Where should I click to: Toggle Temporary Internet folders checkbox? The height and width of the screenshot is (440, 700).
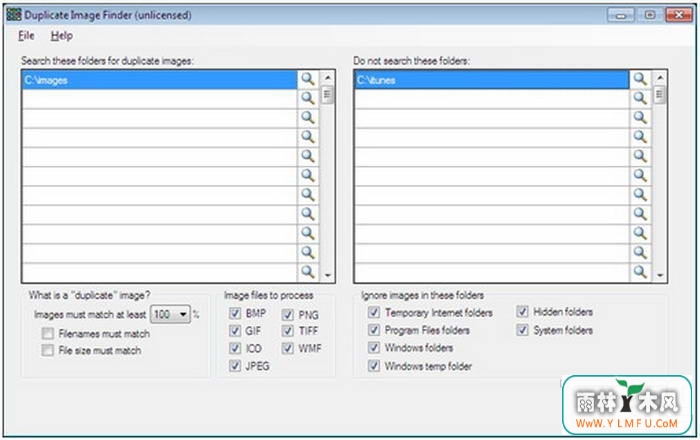(374, 312)
